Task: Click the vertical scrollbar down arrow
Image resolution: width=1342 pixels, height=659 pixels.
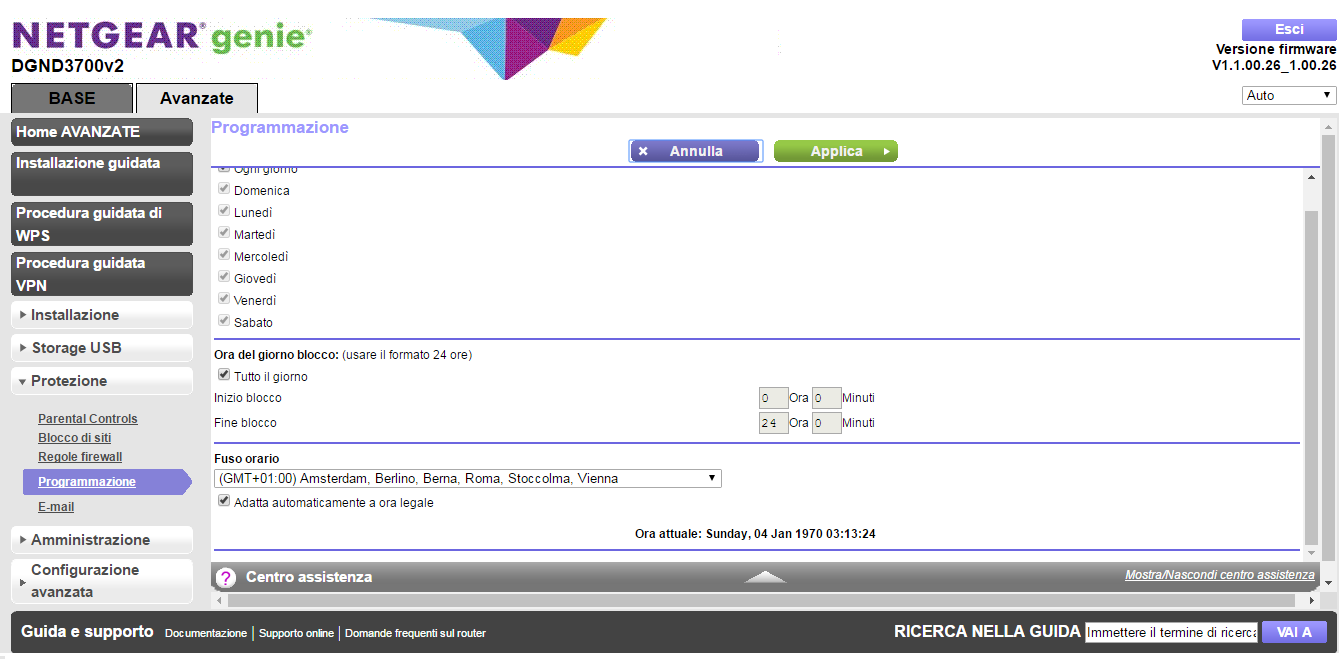Action: [1310, 550]
